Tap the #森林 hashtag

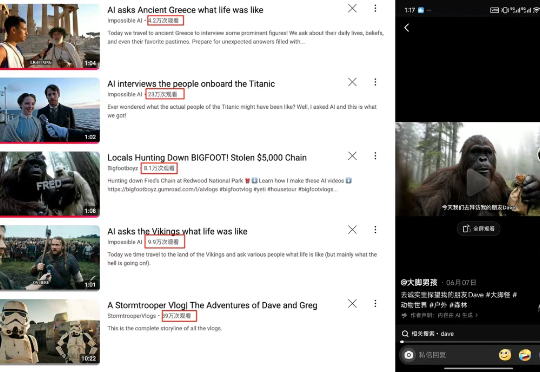(458, 305)
